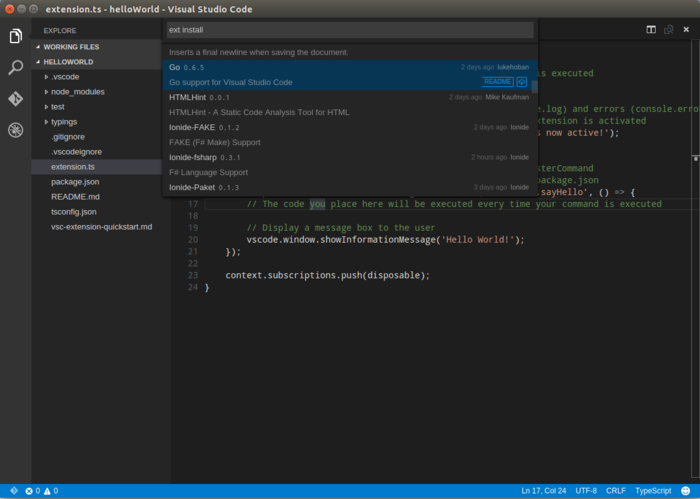
Task: Open the README button for Go extension
Action: pos(497,82)
